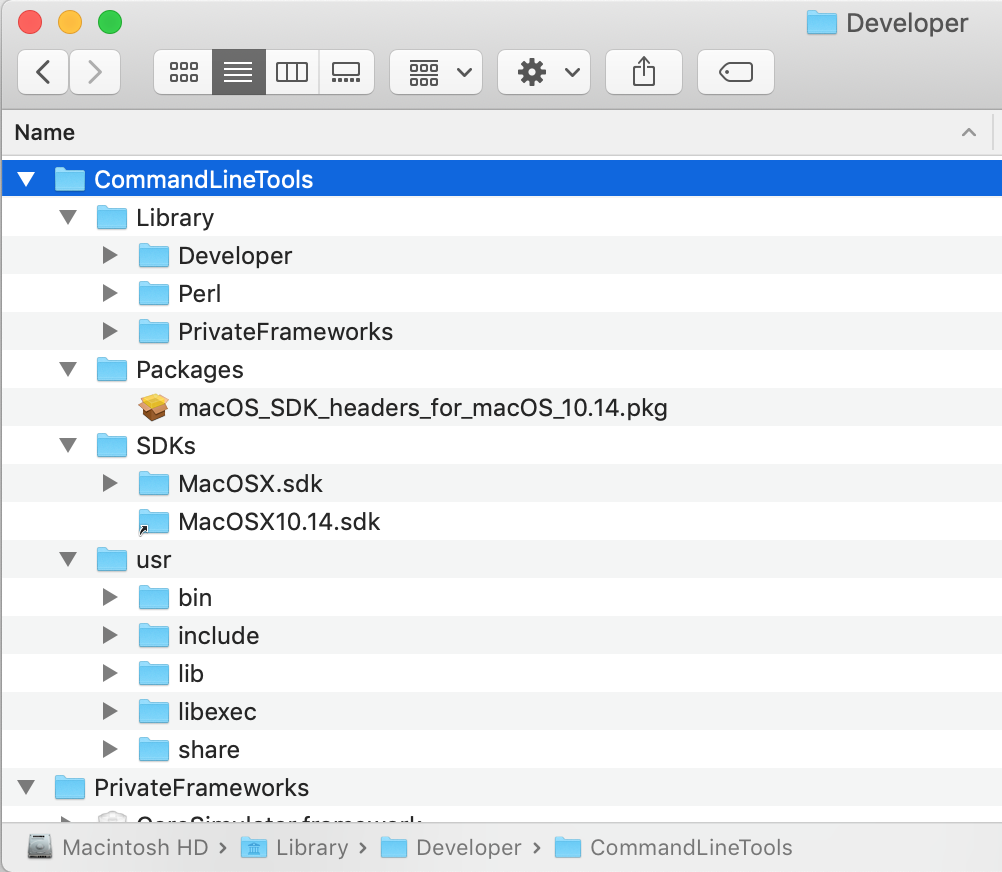Collapse the CommandLineTools folder
1002x872 pixels.
tap(26, 180)
